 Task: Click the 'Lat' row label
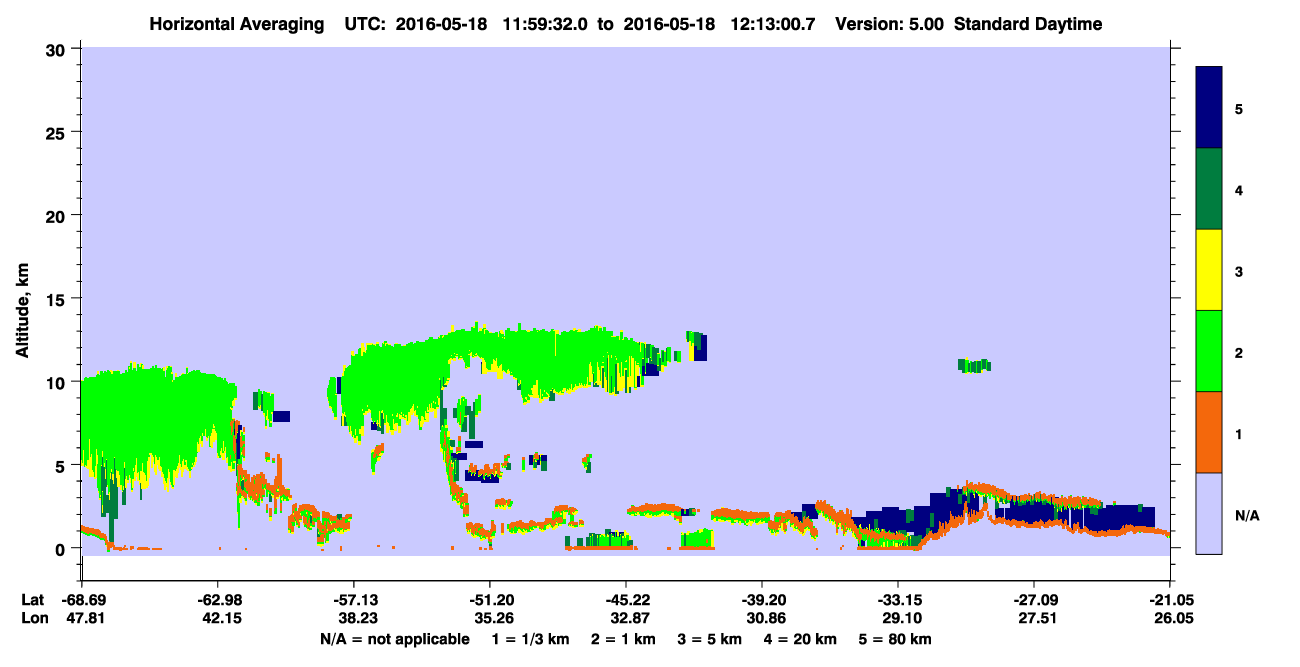pyautogui.click(x=32, y=599)
